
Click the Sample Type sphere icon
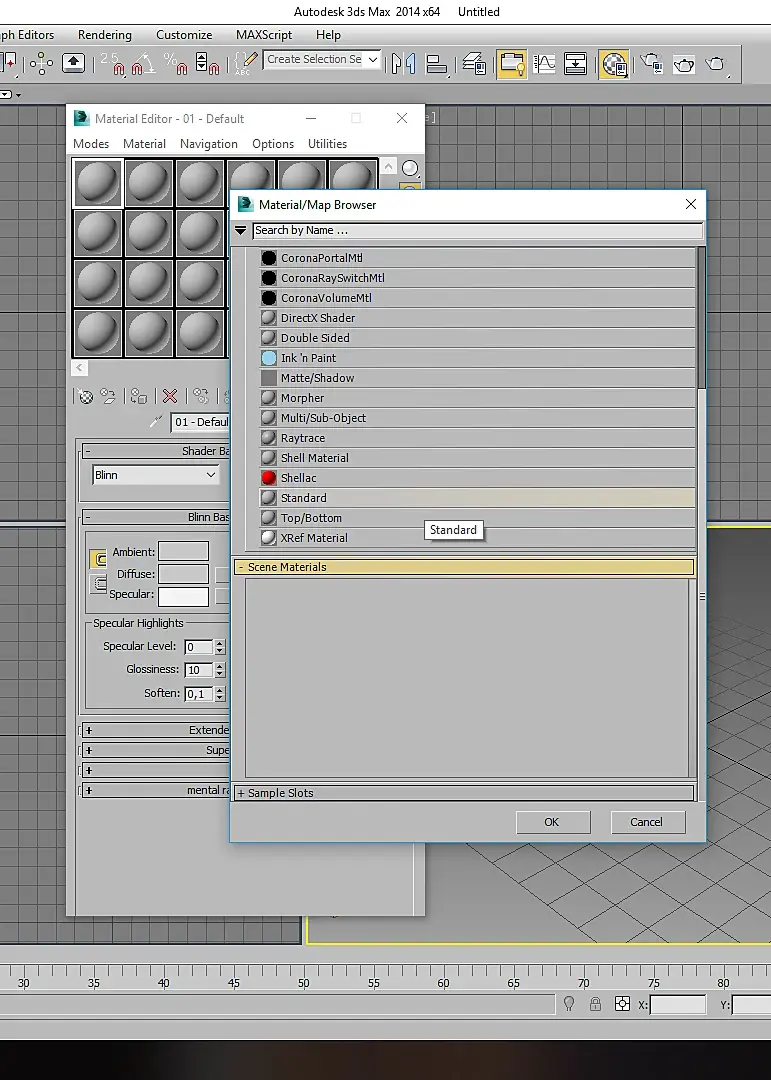[x=410, y=167]
